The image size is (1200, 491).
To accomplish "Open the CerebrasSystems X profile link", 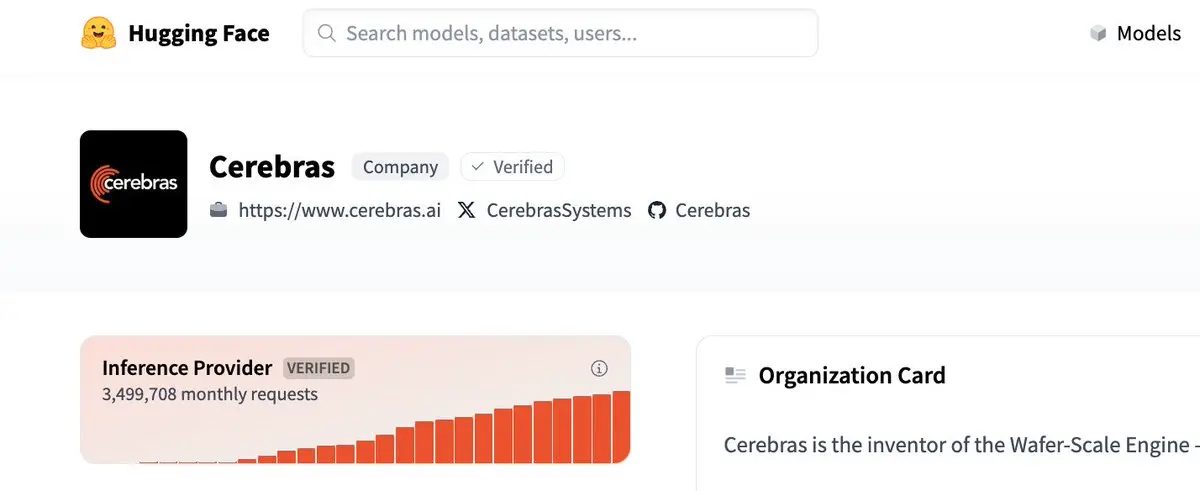I will [x=559, y=210].
